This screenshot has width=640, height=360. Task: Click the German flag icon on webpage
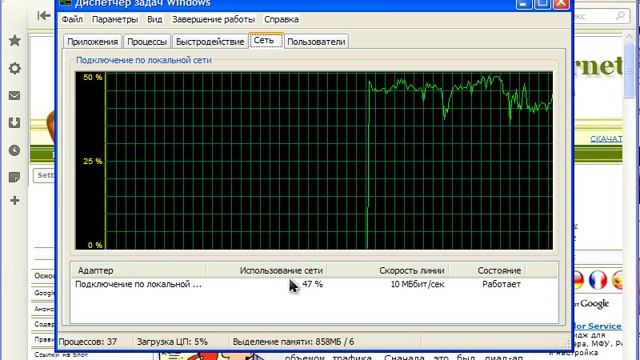[x=579, y=280]
